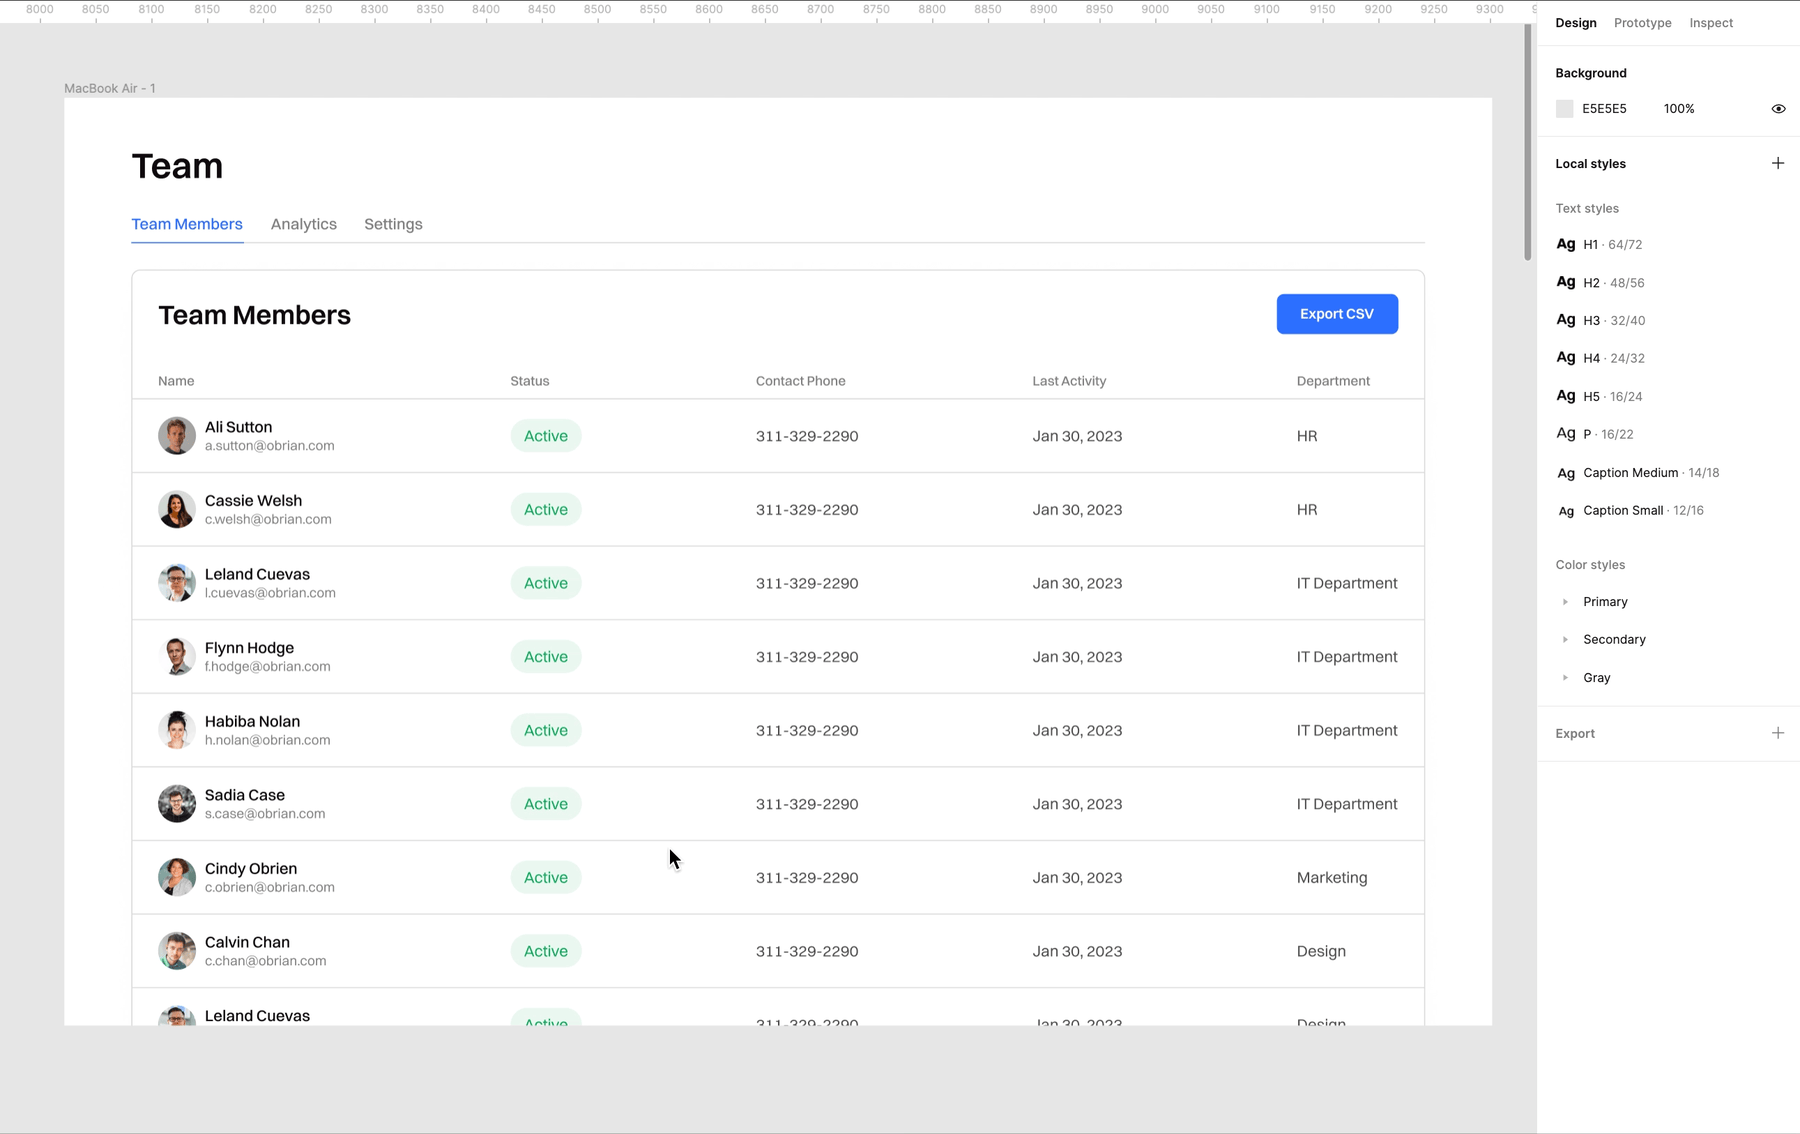Select the Caption Medium 14/18 text style
Viewport: 1800px width, 1134px height.
pyautogui.click(x=1638, y=473)
